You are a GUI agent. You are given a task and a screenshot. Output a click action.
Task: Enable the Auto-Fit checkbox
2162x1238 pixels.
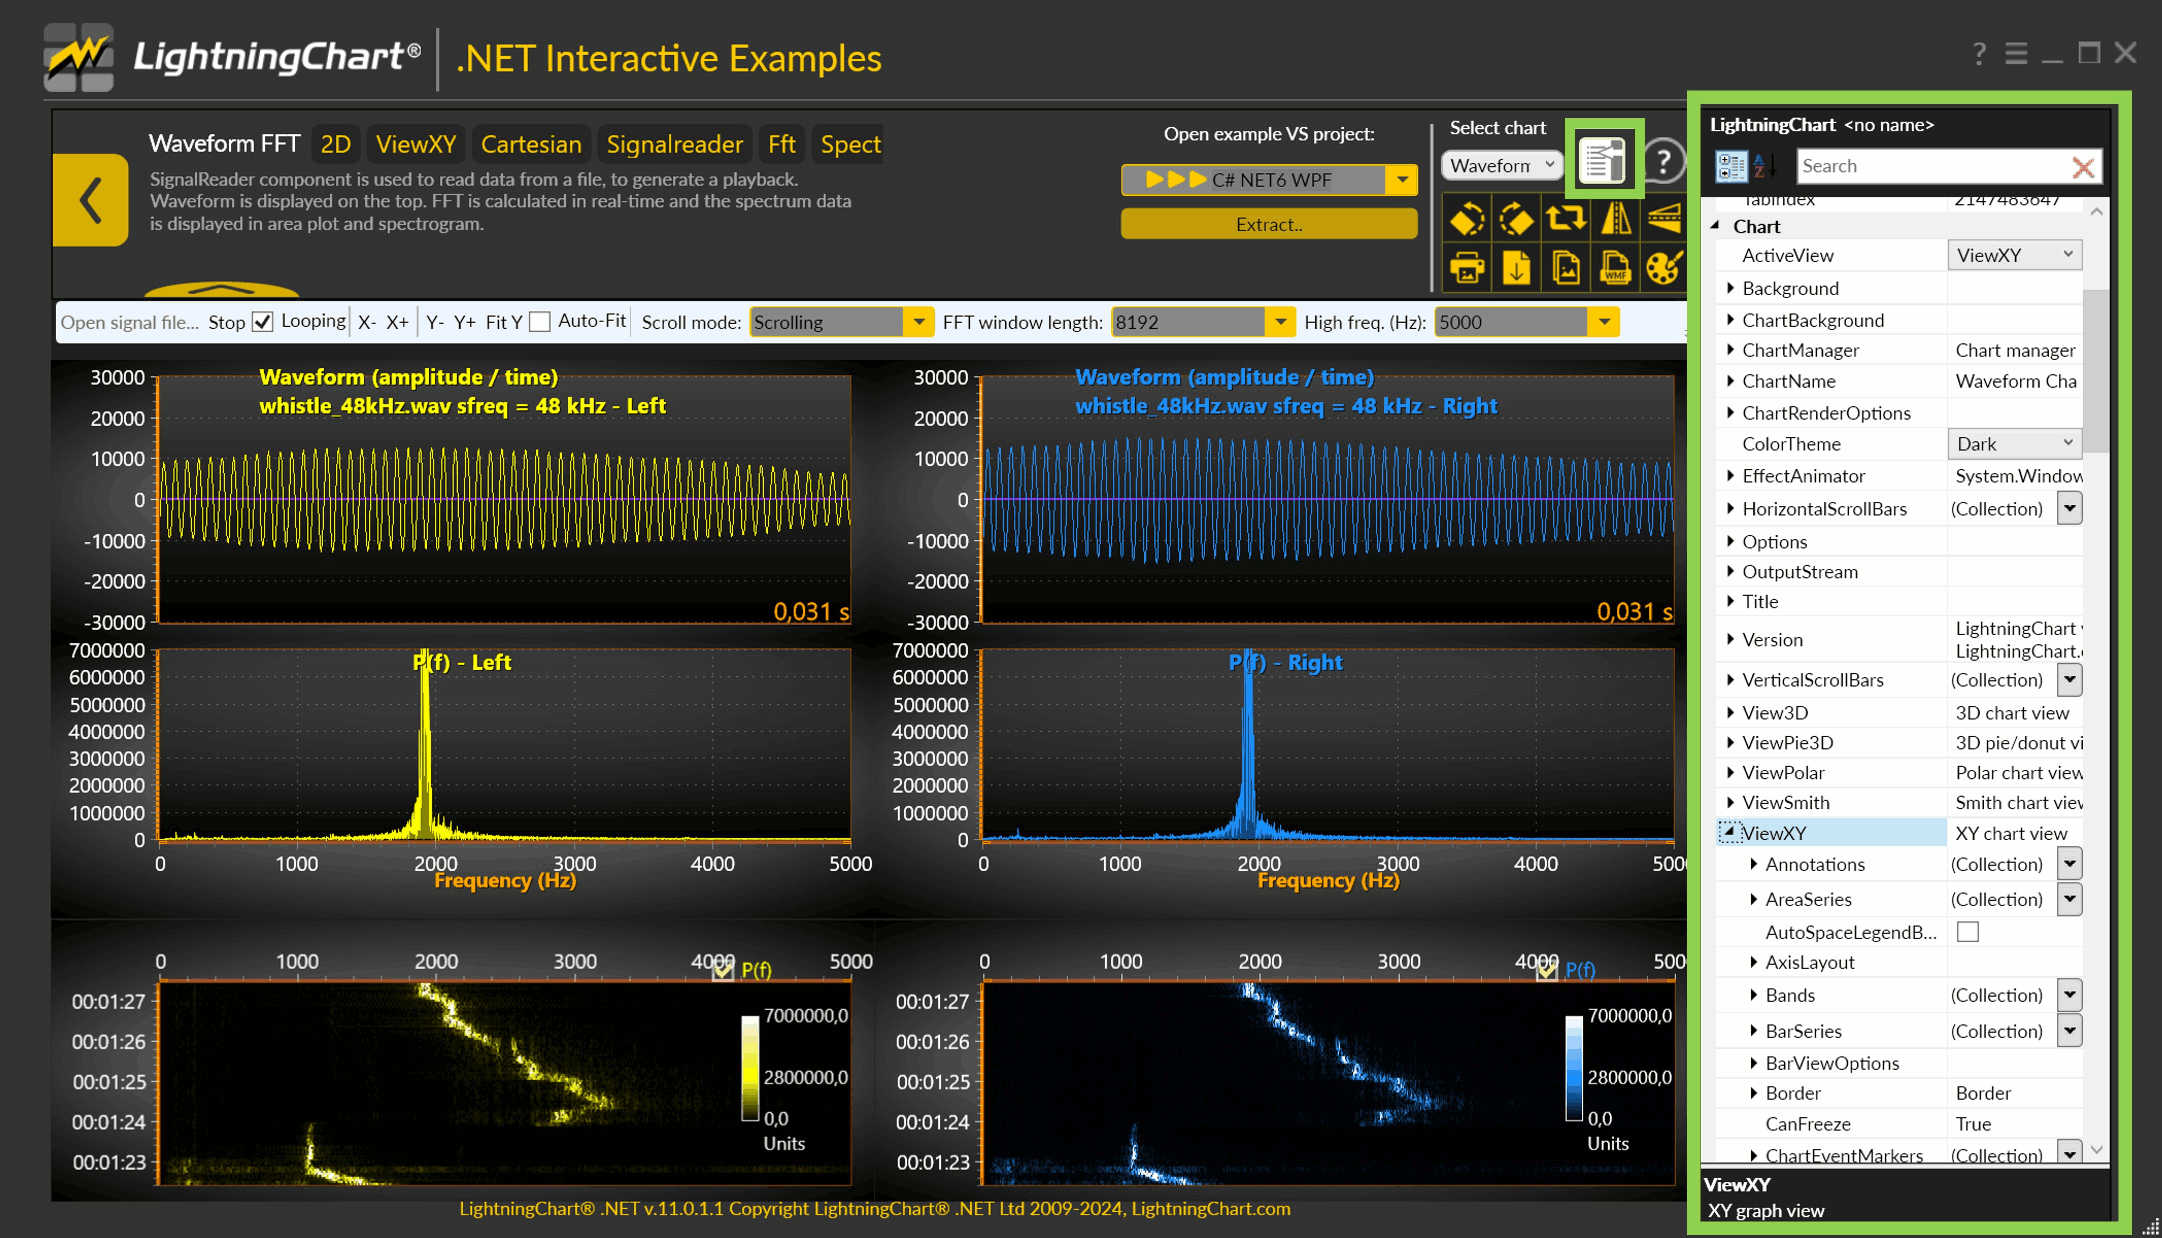pos(540,322)
